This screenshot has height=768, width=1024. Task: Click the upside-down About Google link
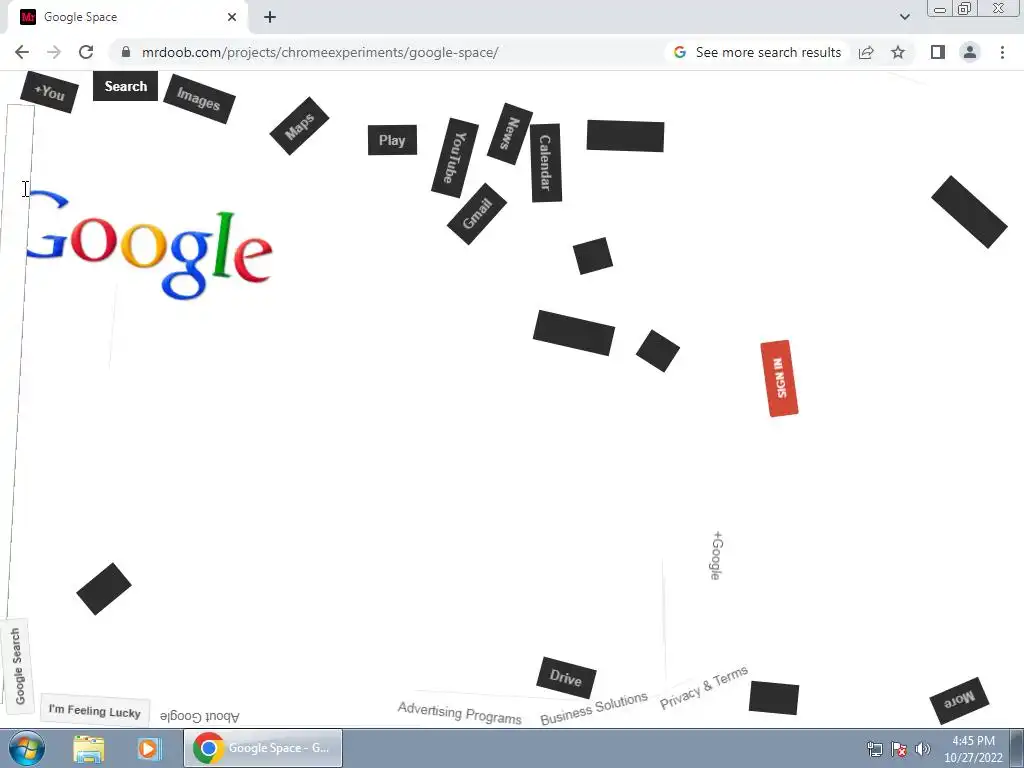pos(200,716)
